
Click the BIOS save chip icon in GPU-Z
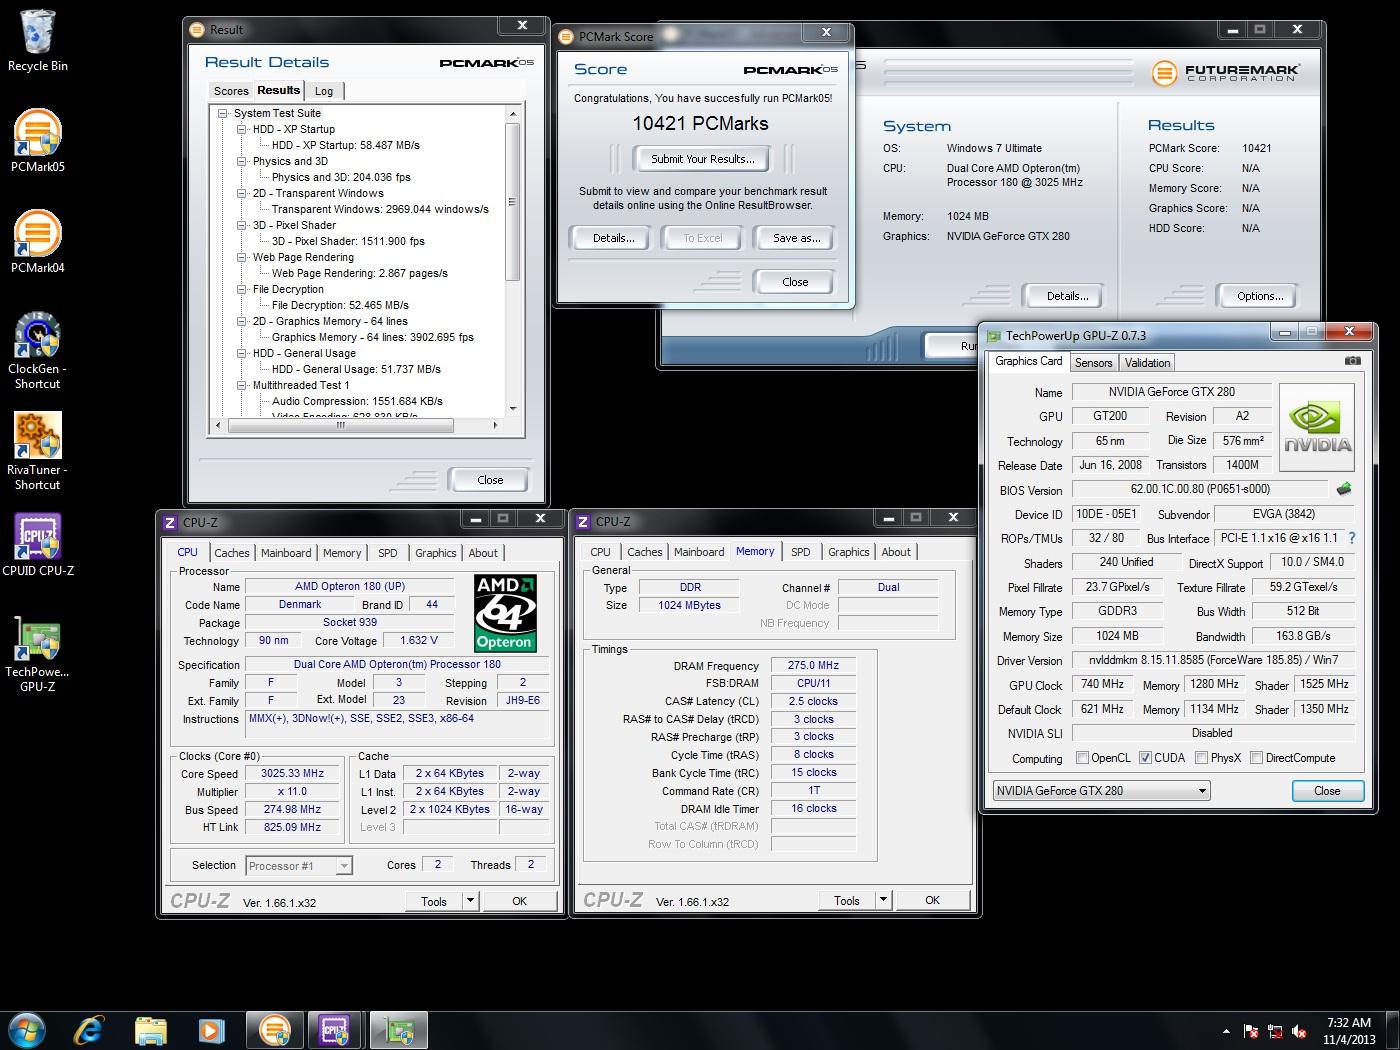[x=1343, y=489]
